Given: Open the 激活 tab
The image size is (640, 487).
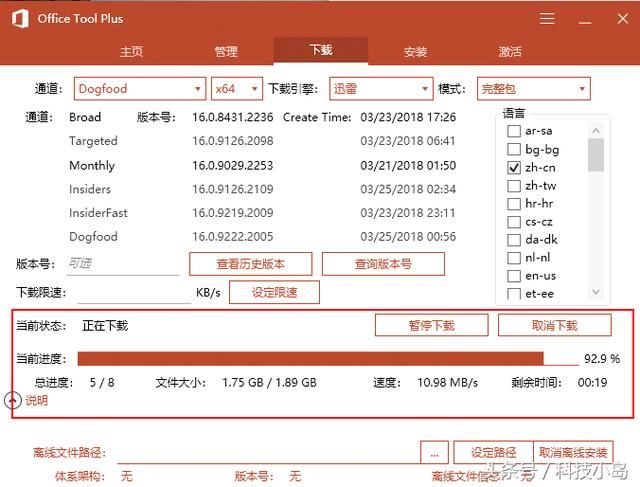Looking at the screenshot, I should point(510,51).
